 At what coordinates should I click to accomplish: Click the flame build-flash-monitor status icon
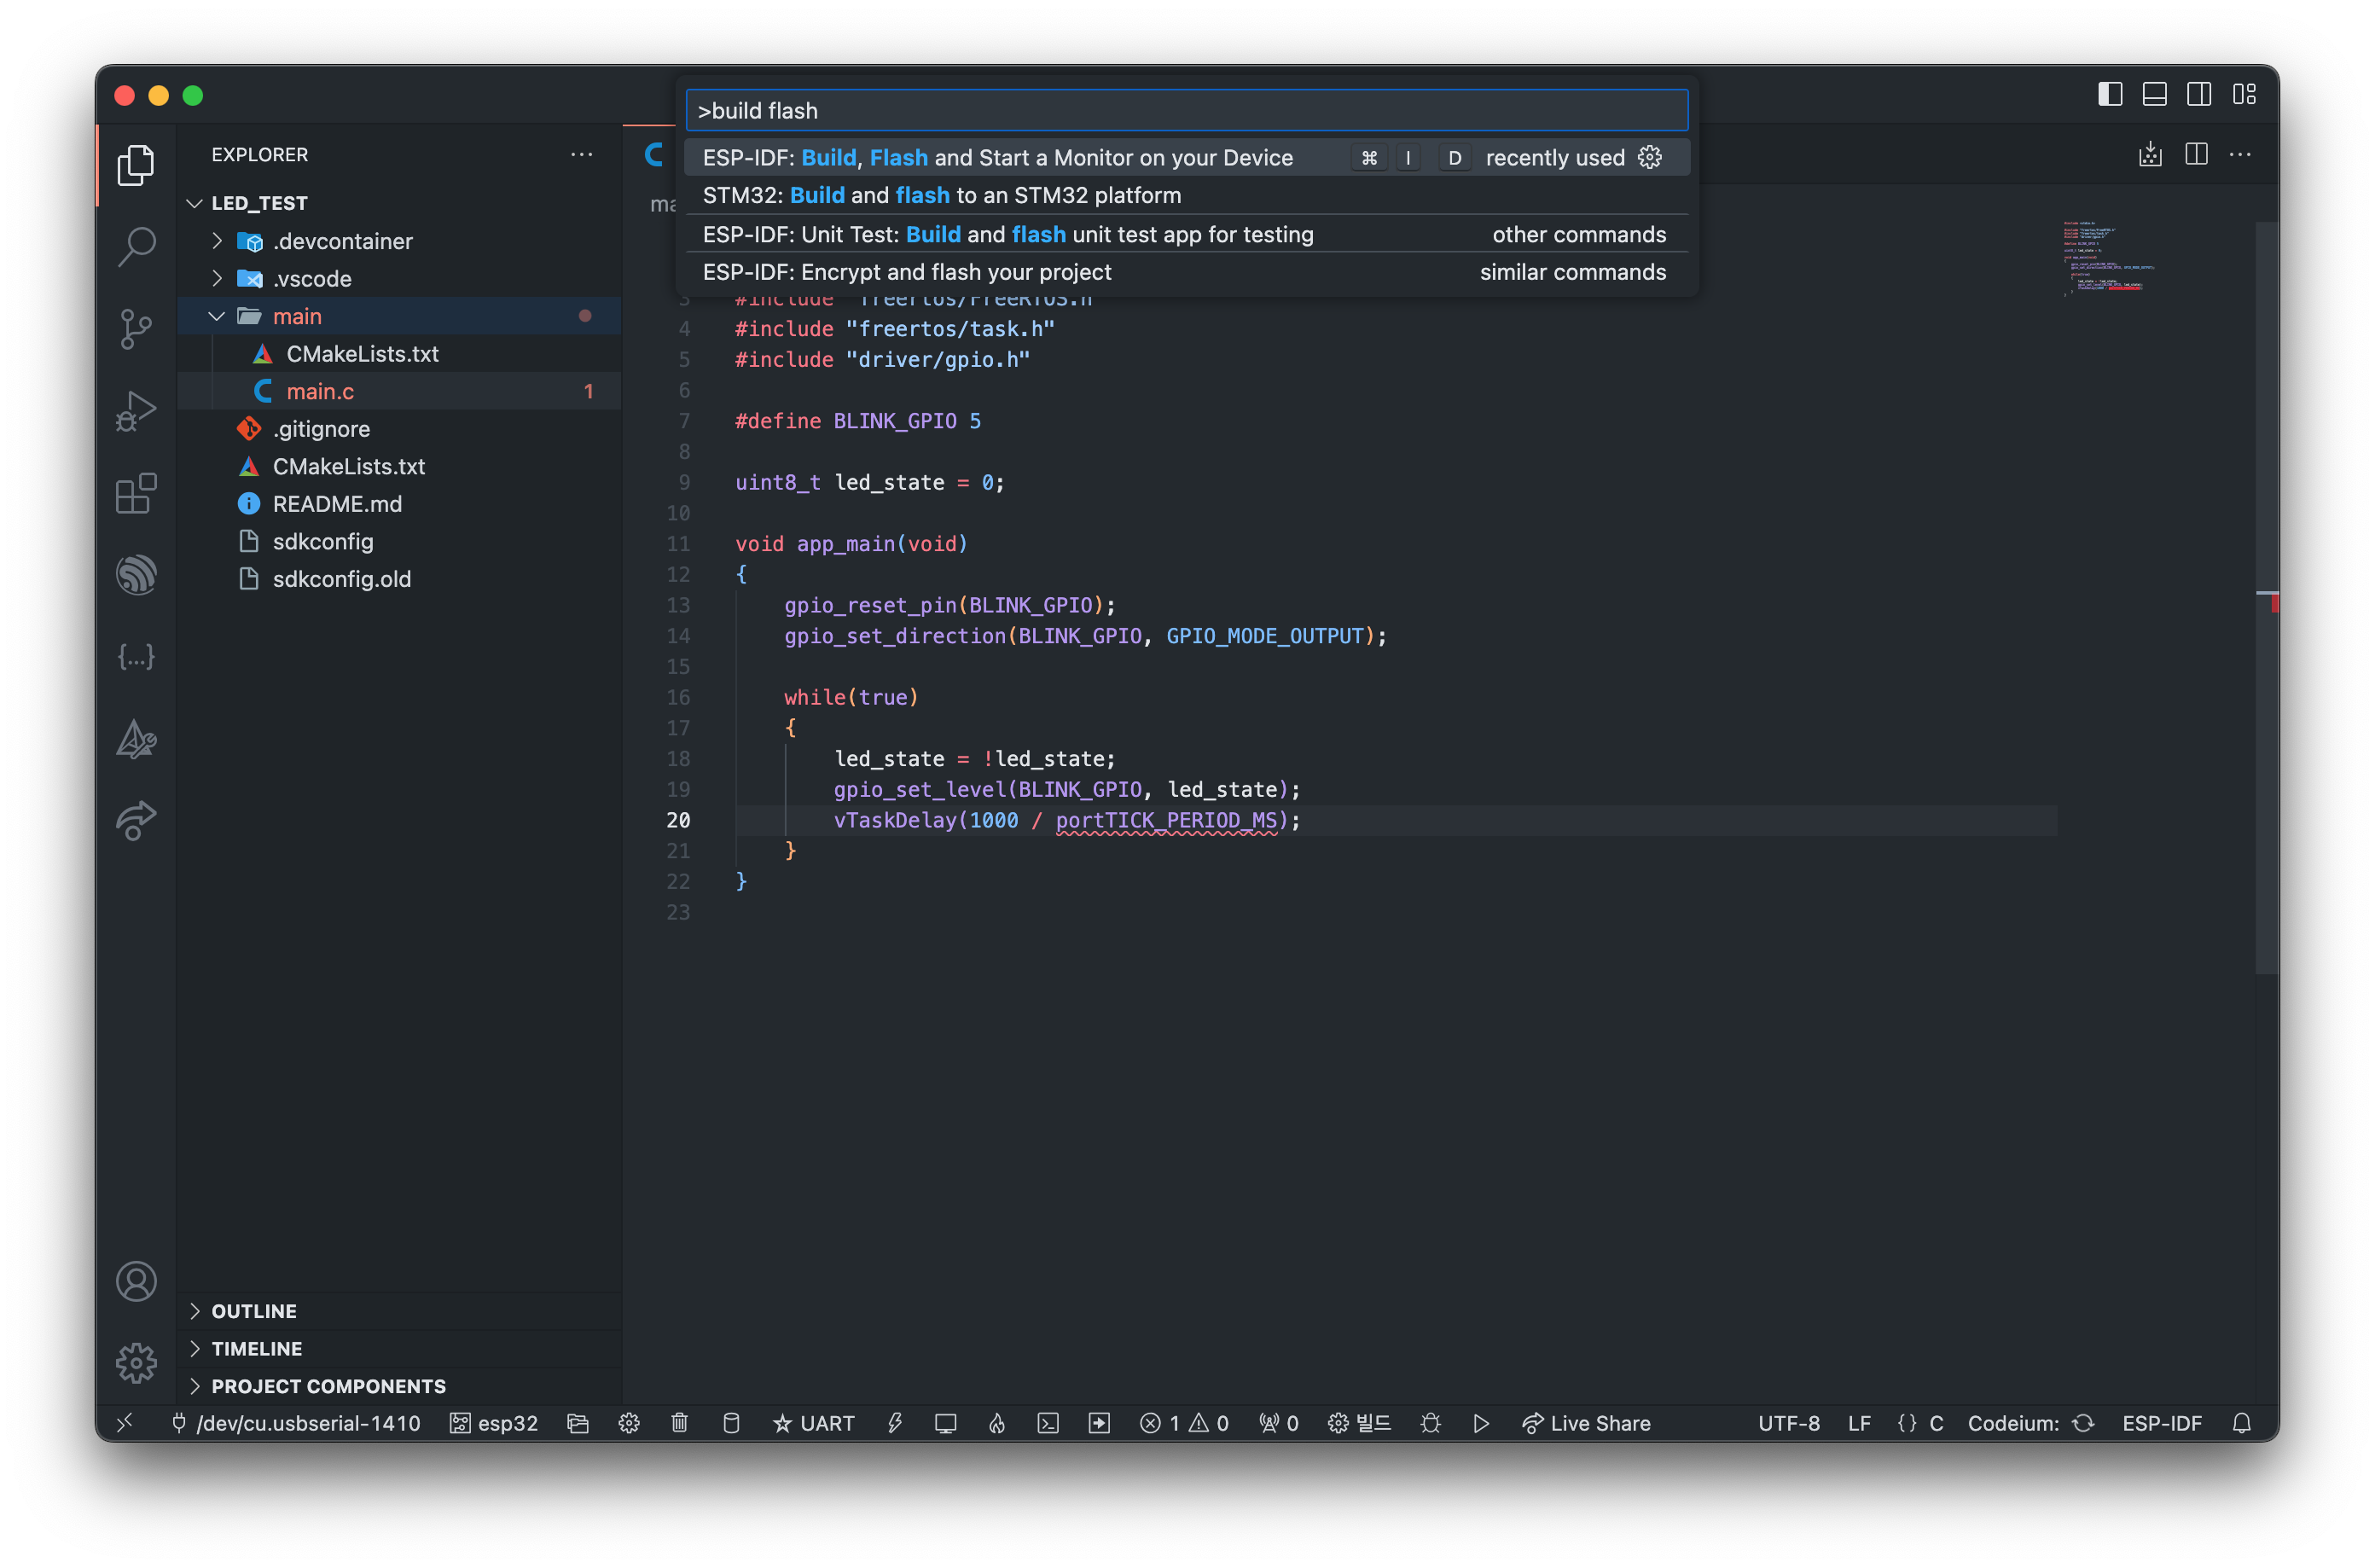click(997, 1423)
